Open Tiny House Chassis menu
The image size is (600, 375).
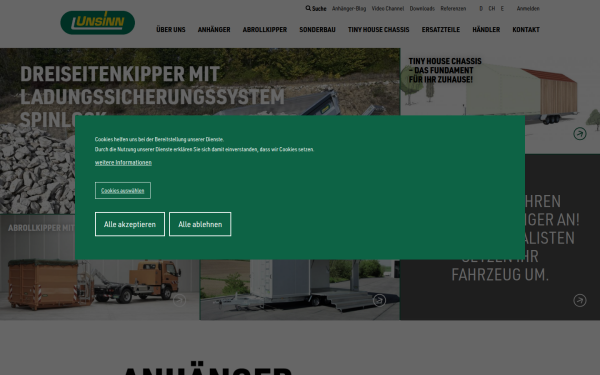[378, 29]
